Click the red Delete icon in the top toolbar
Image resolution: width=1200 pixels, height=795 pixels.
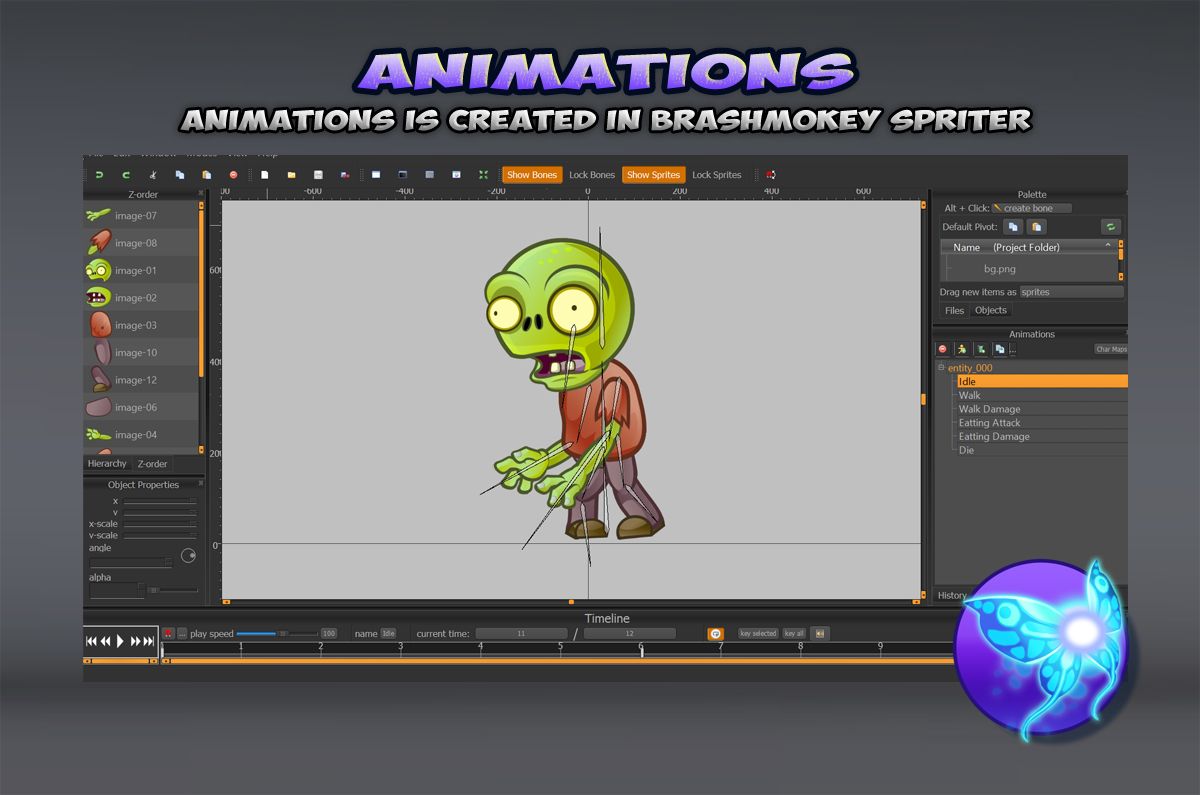234,175
